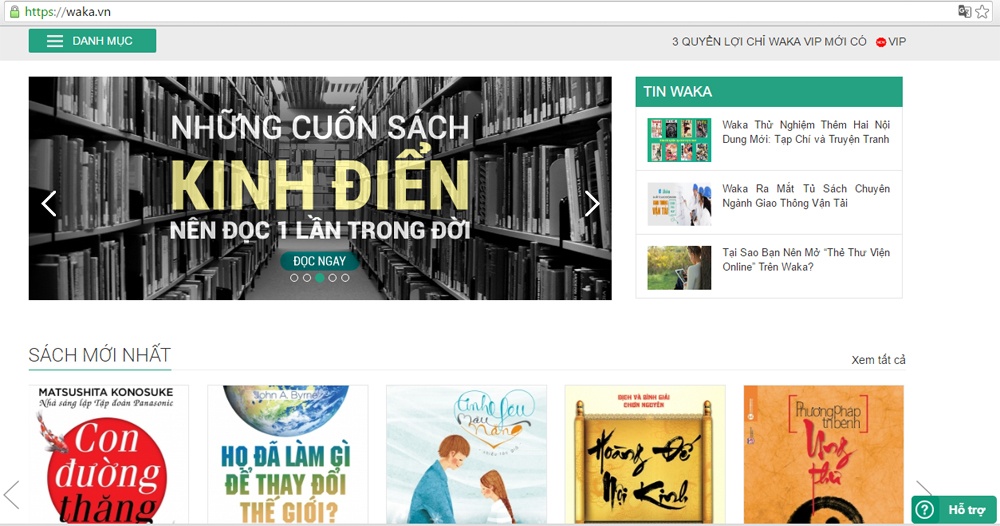The height and width of the screenshot is (526, 1000).
Task: Select the fourth banner slide dot
Action: (332, 278)
